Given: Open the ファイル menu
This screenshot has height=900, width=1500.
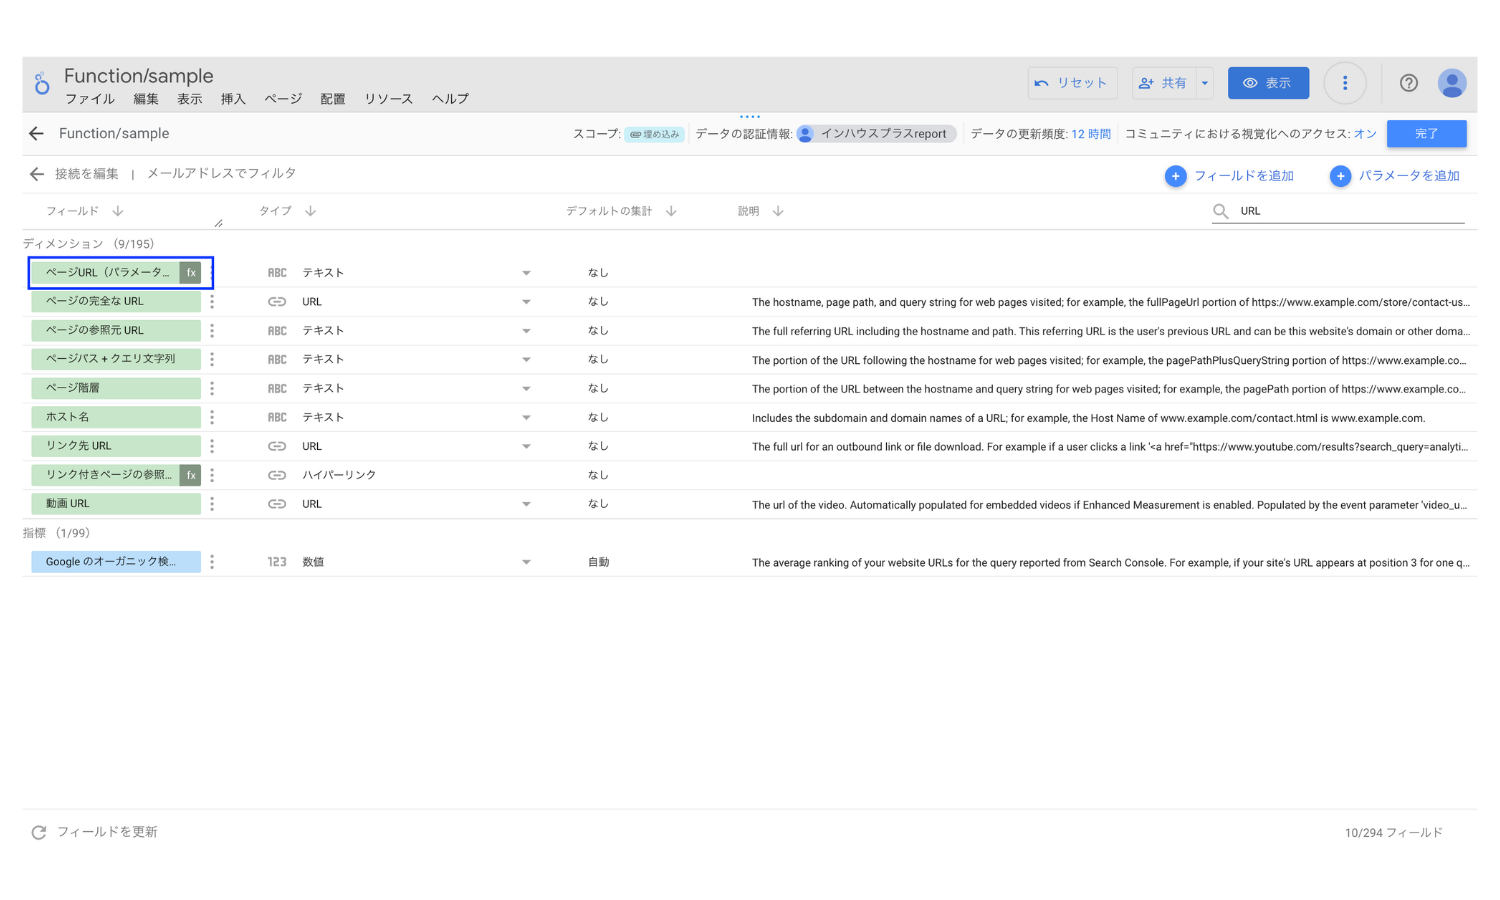Looking at the screenshot, I should pyautogui.click(x=90, y=99).
